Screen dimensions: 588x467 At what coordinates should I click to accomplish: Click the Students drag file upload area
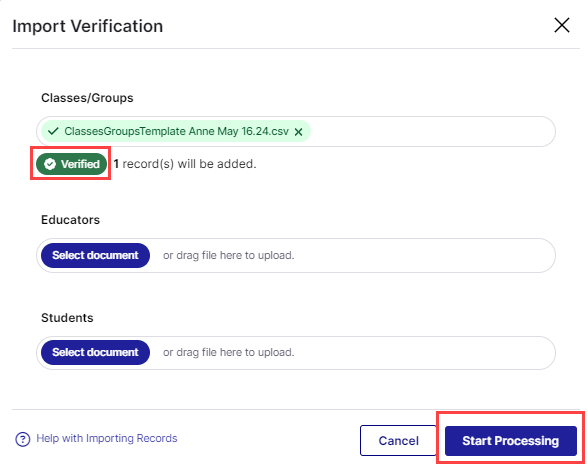point(296,353)
